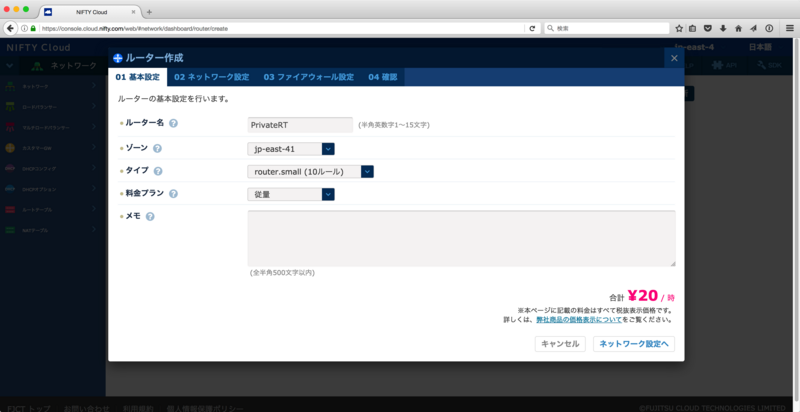The width and height of the screenshot is (800, 412).
Task: Click the paper-plane share icon in toolbar
Action: 754,29
